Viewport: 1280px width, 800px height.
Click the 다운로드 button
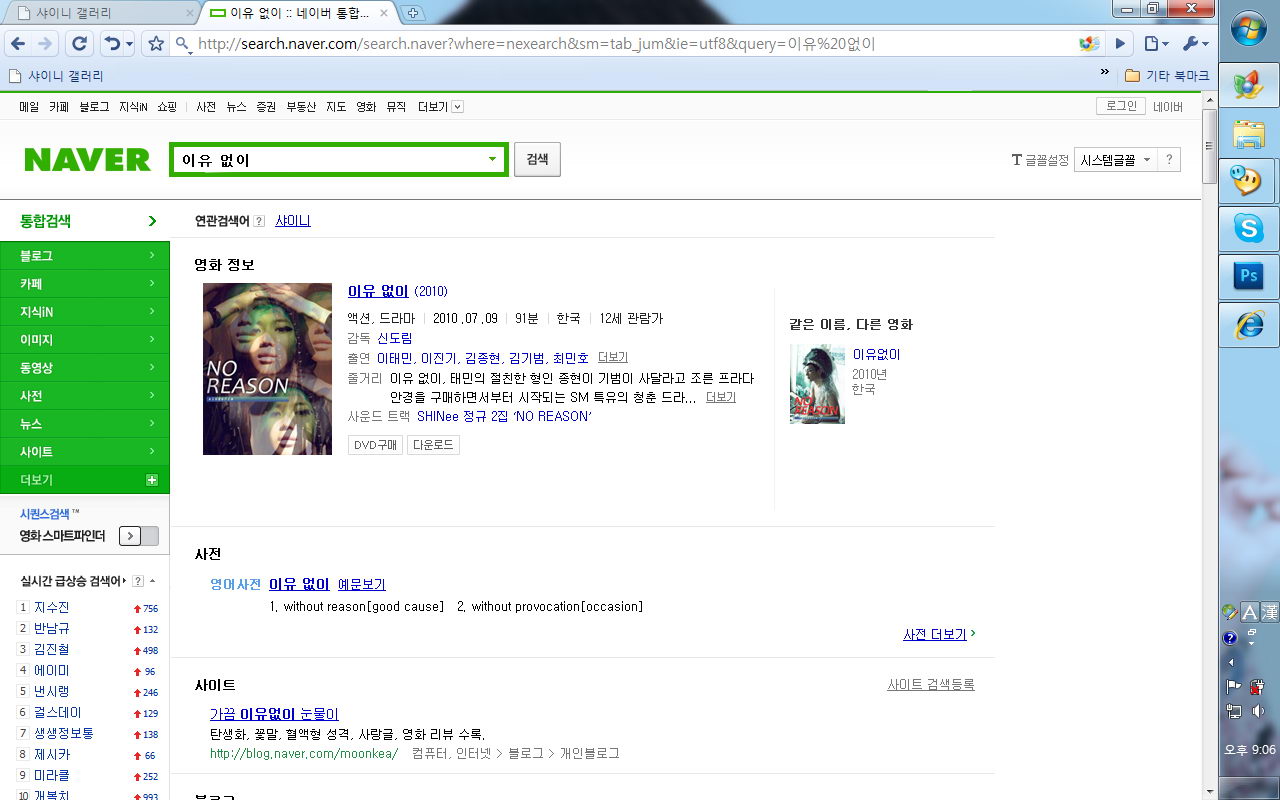tap(433, 445)
